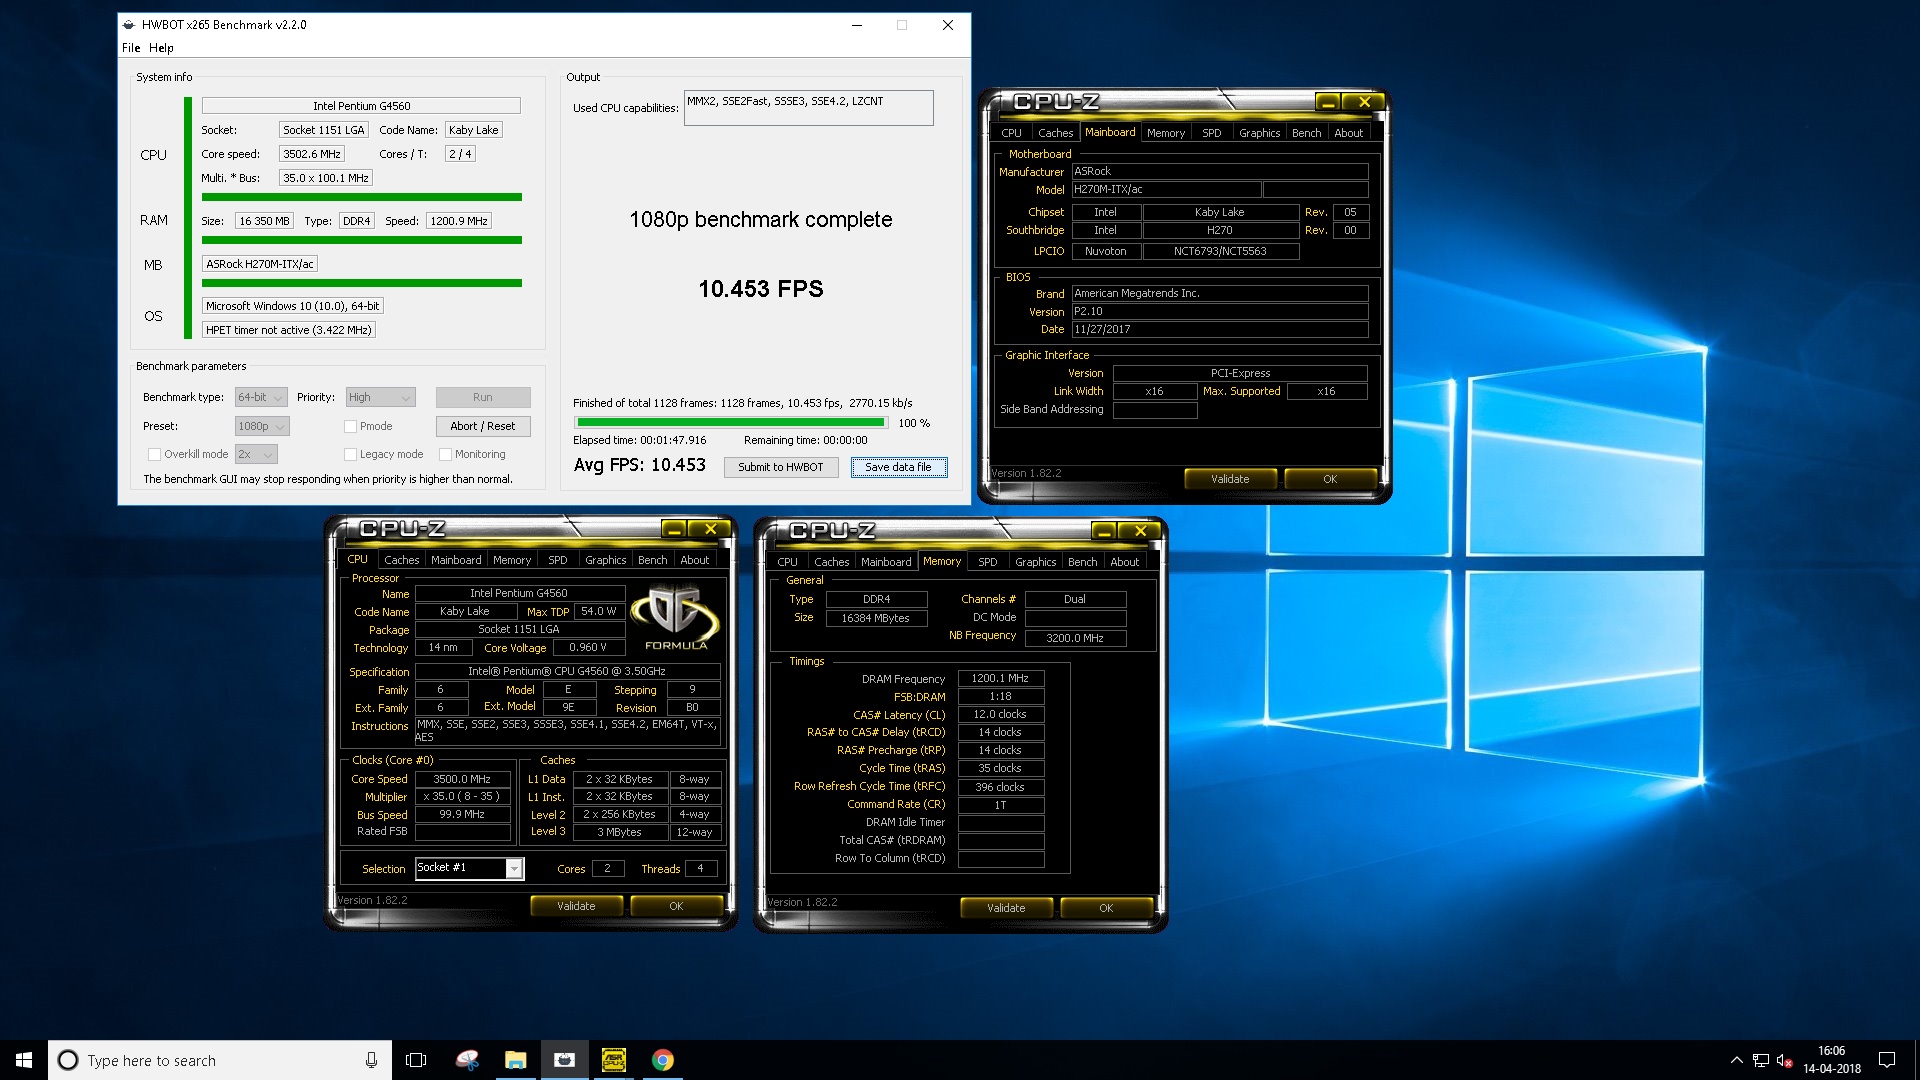Viewport: 1920px width, 1080px height.
Task: Close the CPU-Z Mainboard window
Action: (x=1364, y=102)
